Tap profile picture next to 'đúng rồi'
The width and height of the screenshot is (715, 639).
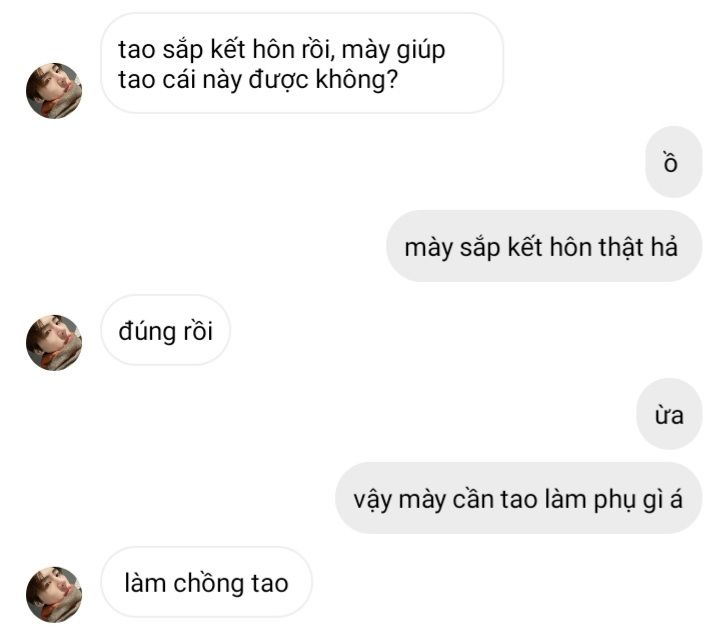click(54, 343)
